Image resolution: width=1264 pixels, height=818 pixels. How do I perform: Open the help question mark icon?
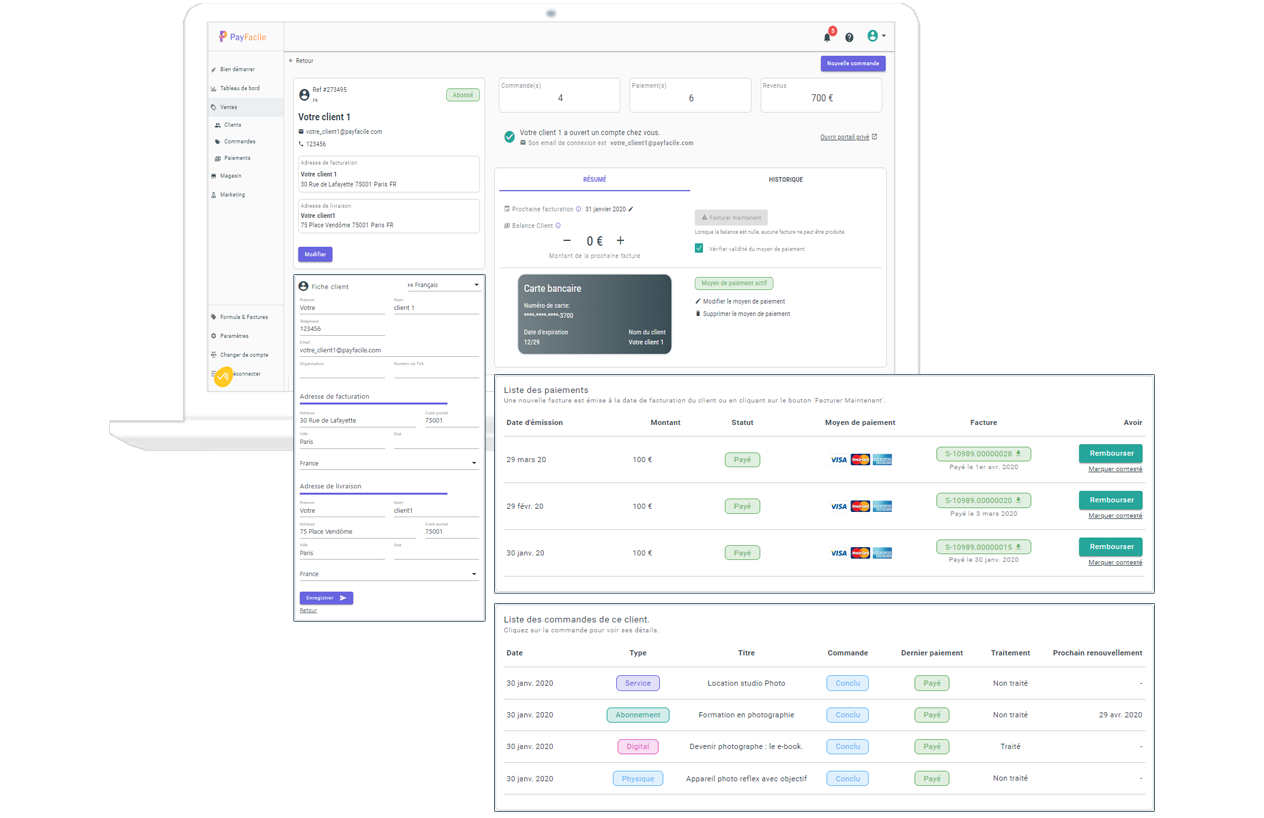[x=849, y=37]
